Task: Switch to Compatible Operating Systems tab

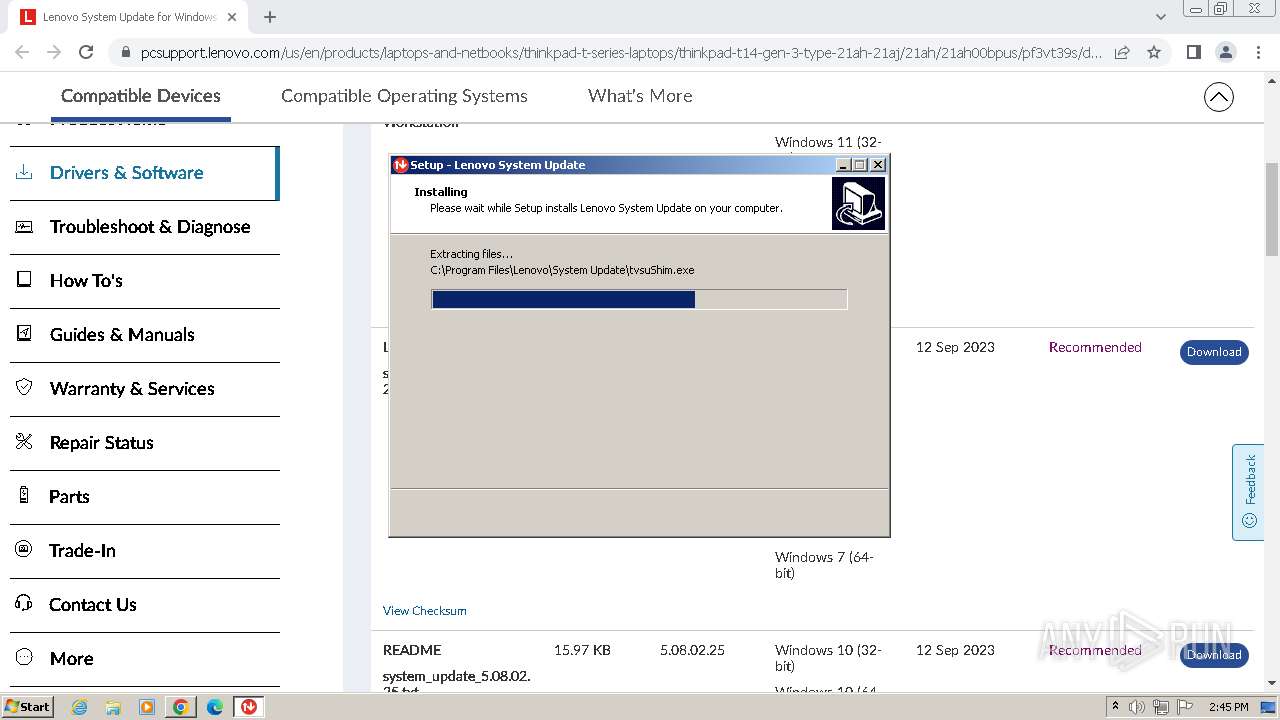Action: coord(404,96)
